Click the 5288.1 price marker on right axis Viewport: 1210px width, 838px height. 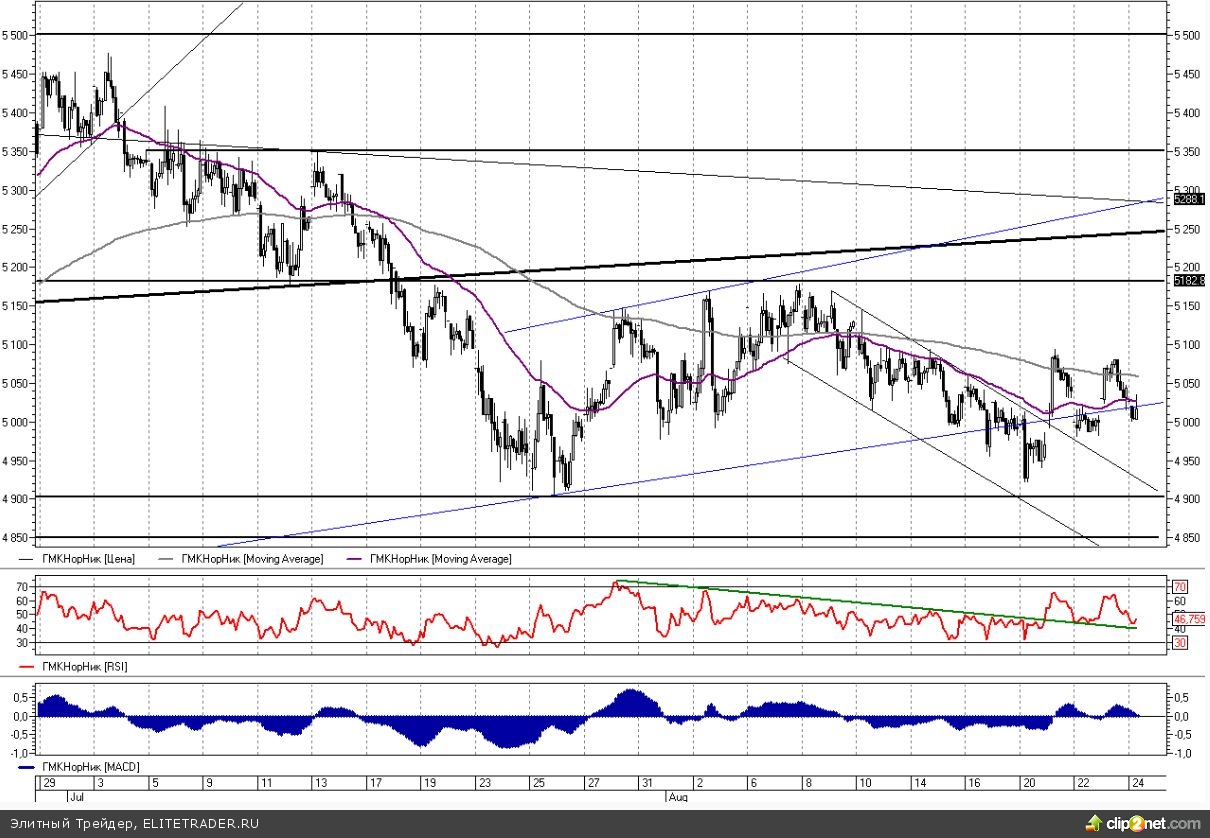[1186, 200]
